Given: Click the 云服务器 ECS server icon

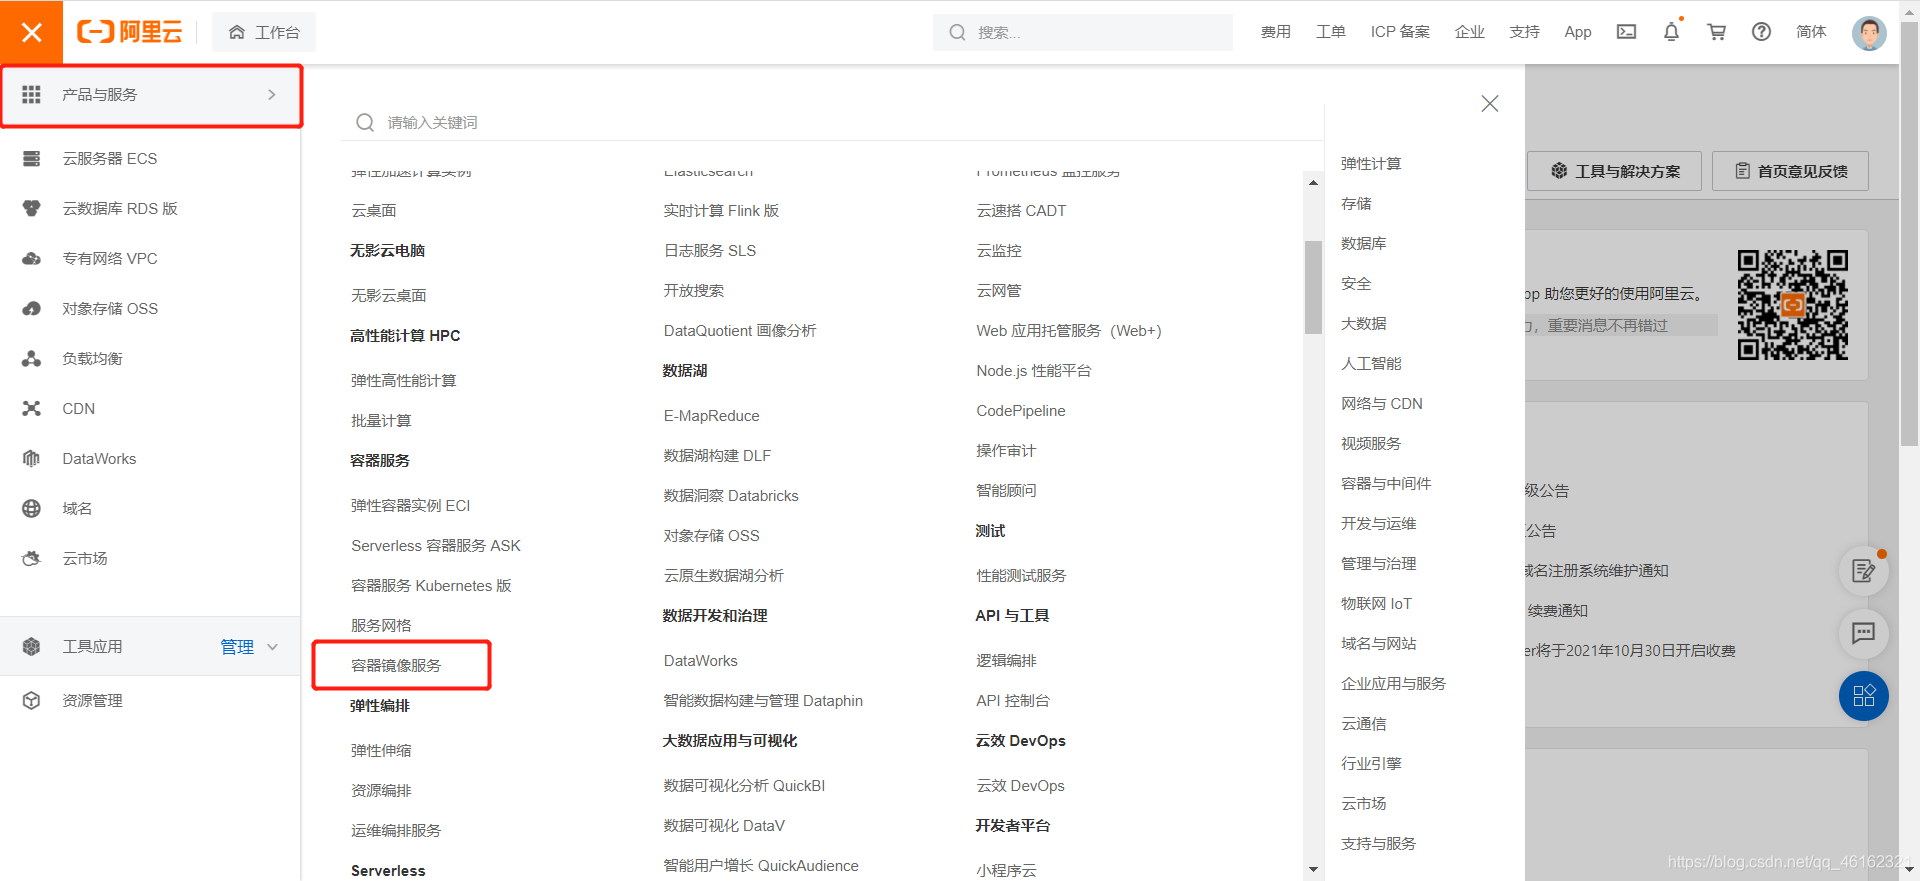Looking at the screenshot, I should (32, 159).
